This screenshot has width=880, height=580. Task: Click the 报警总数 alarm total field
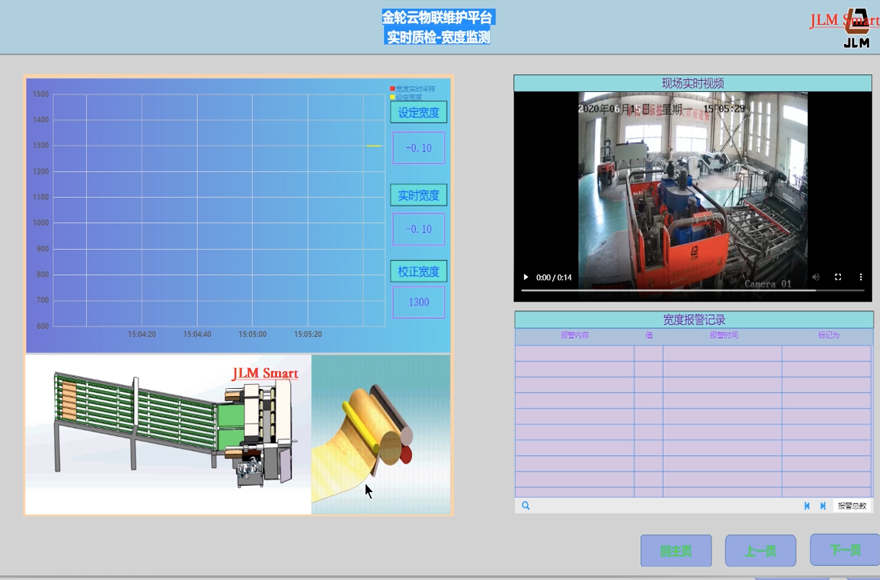[x=852, y=506]
